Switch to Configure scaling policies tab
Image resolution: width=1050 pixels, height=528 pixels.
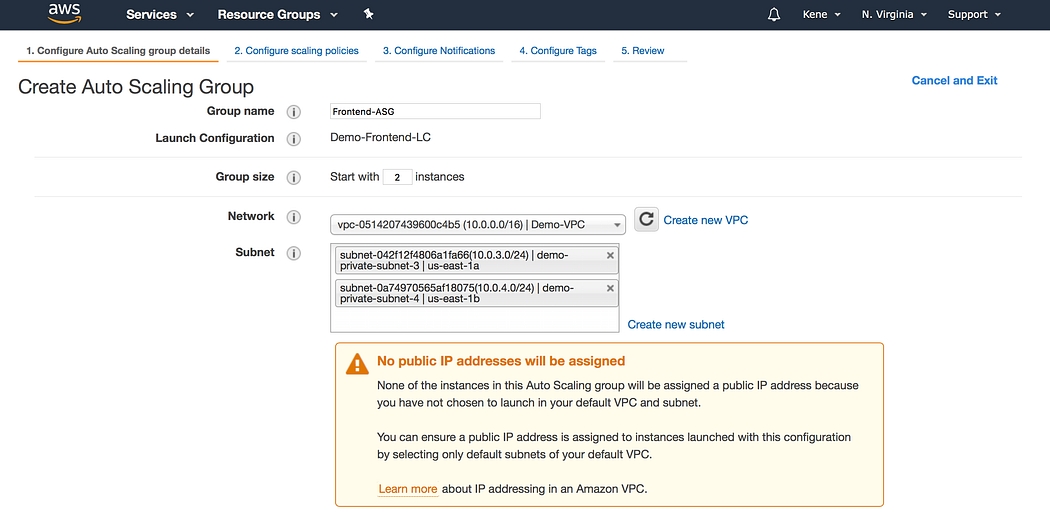pos(296,51)
